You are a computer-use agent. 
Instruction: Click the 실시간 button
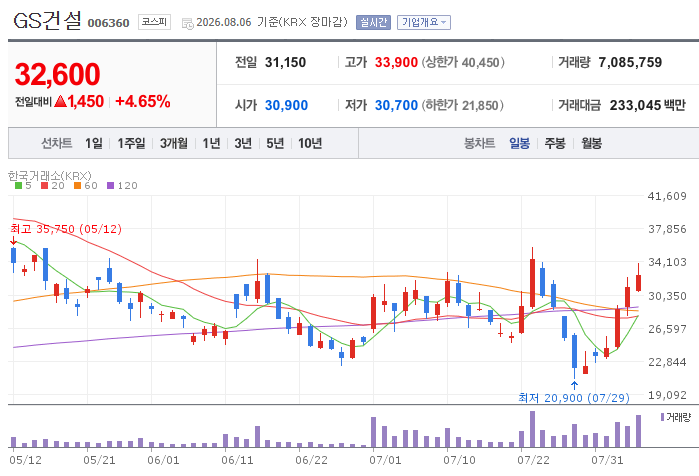pos(373,22)
